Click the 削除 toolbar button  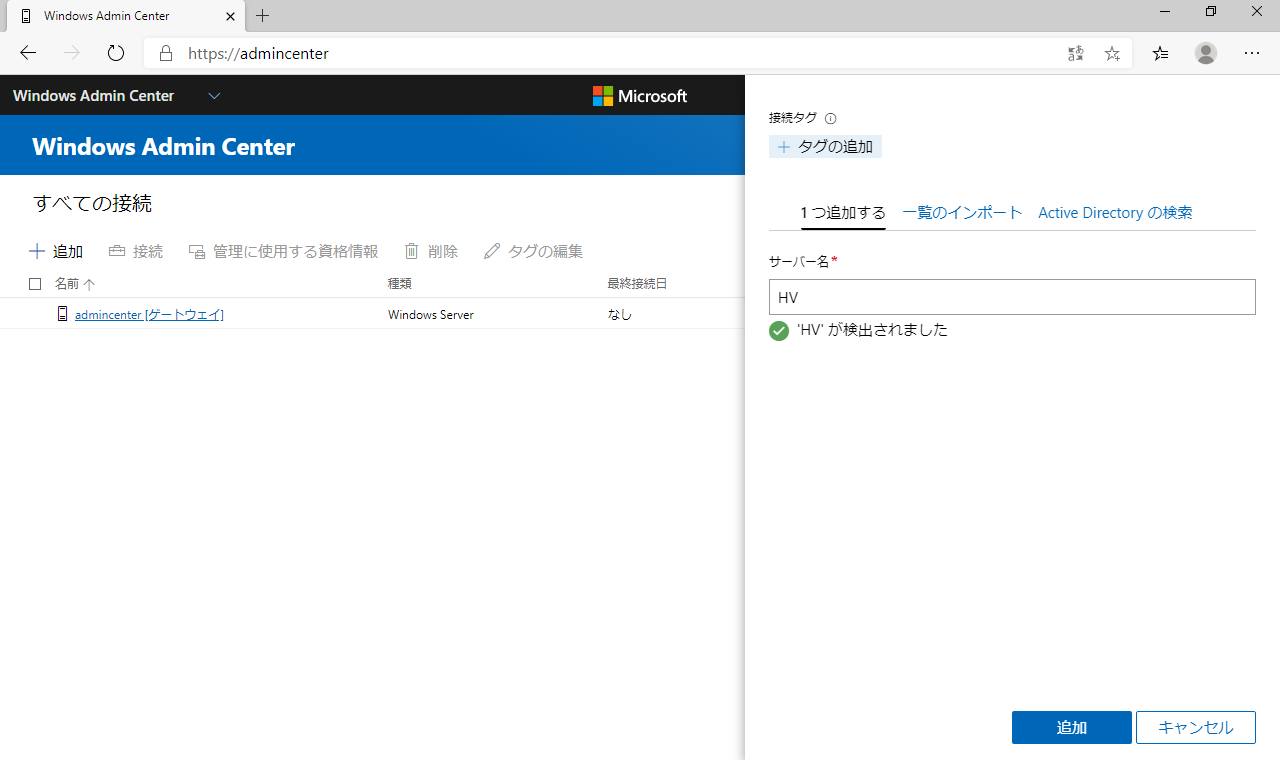tap(431, 252)
